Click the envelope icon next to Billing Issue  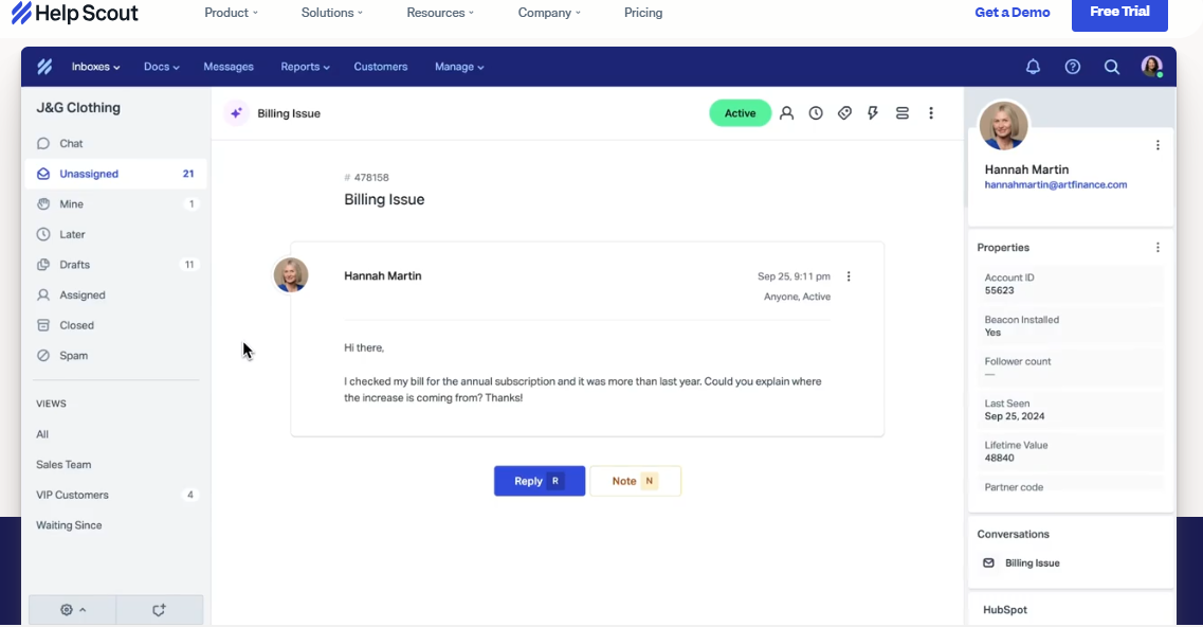tap(989, 563)
